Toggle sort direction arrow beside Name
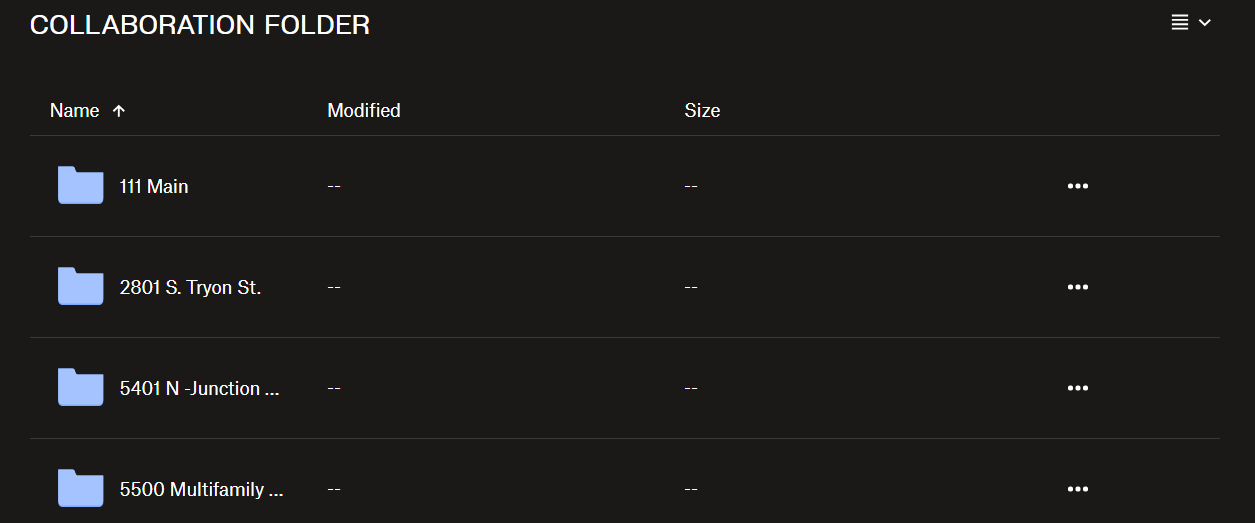1255x523 pixels. coord(119,111)
